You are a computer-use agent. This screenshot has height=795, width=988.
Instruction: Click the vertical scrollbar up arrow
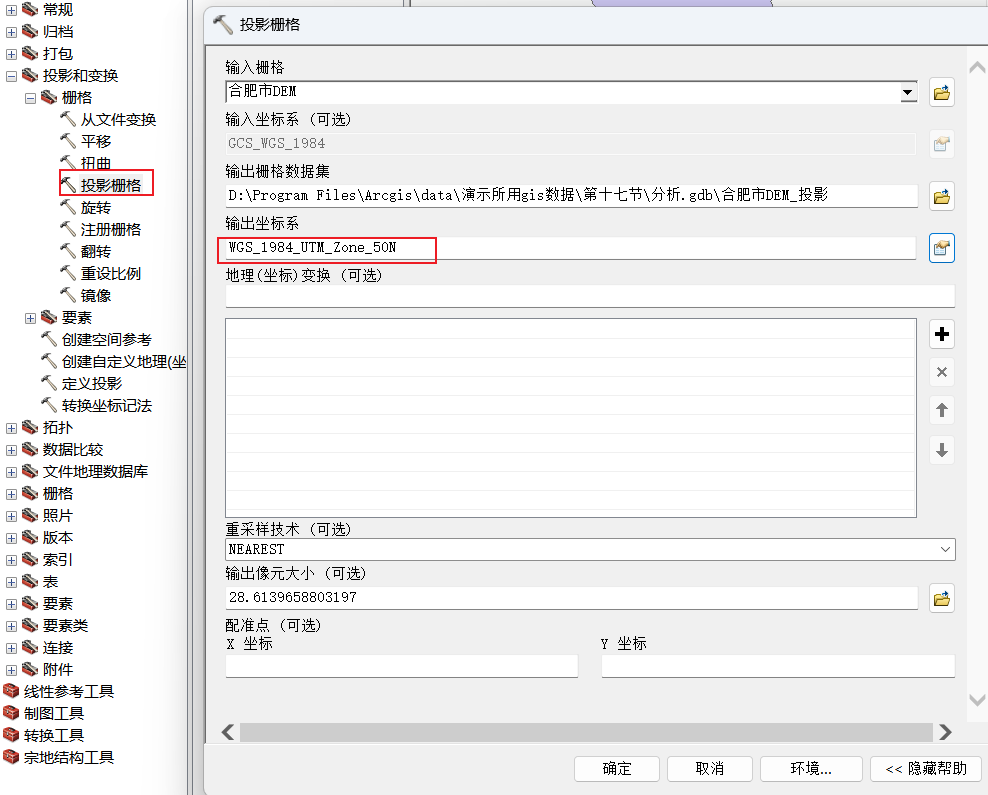tap(977, 67)
